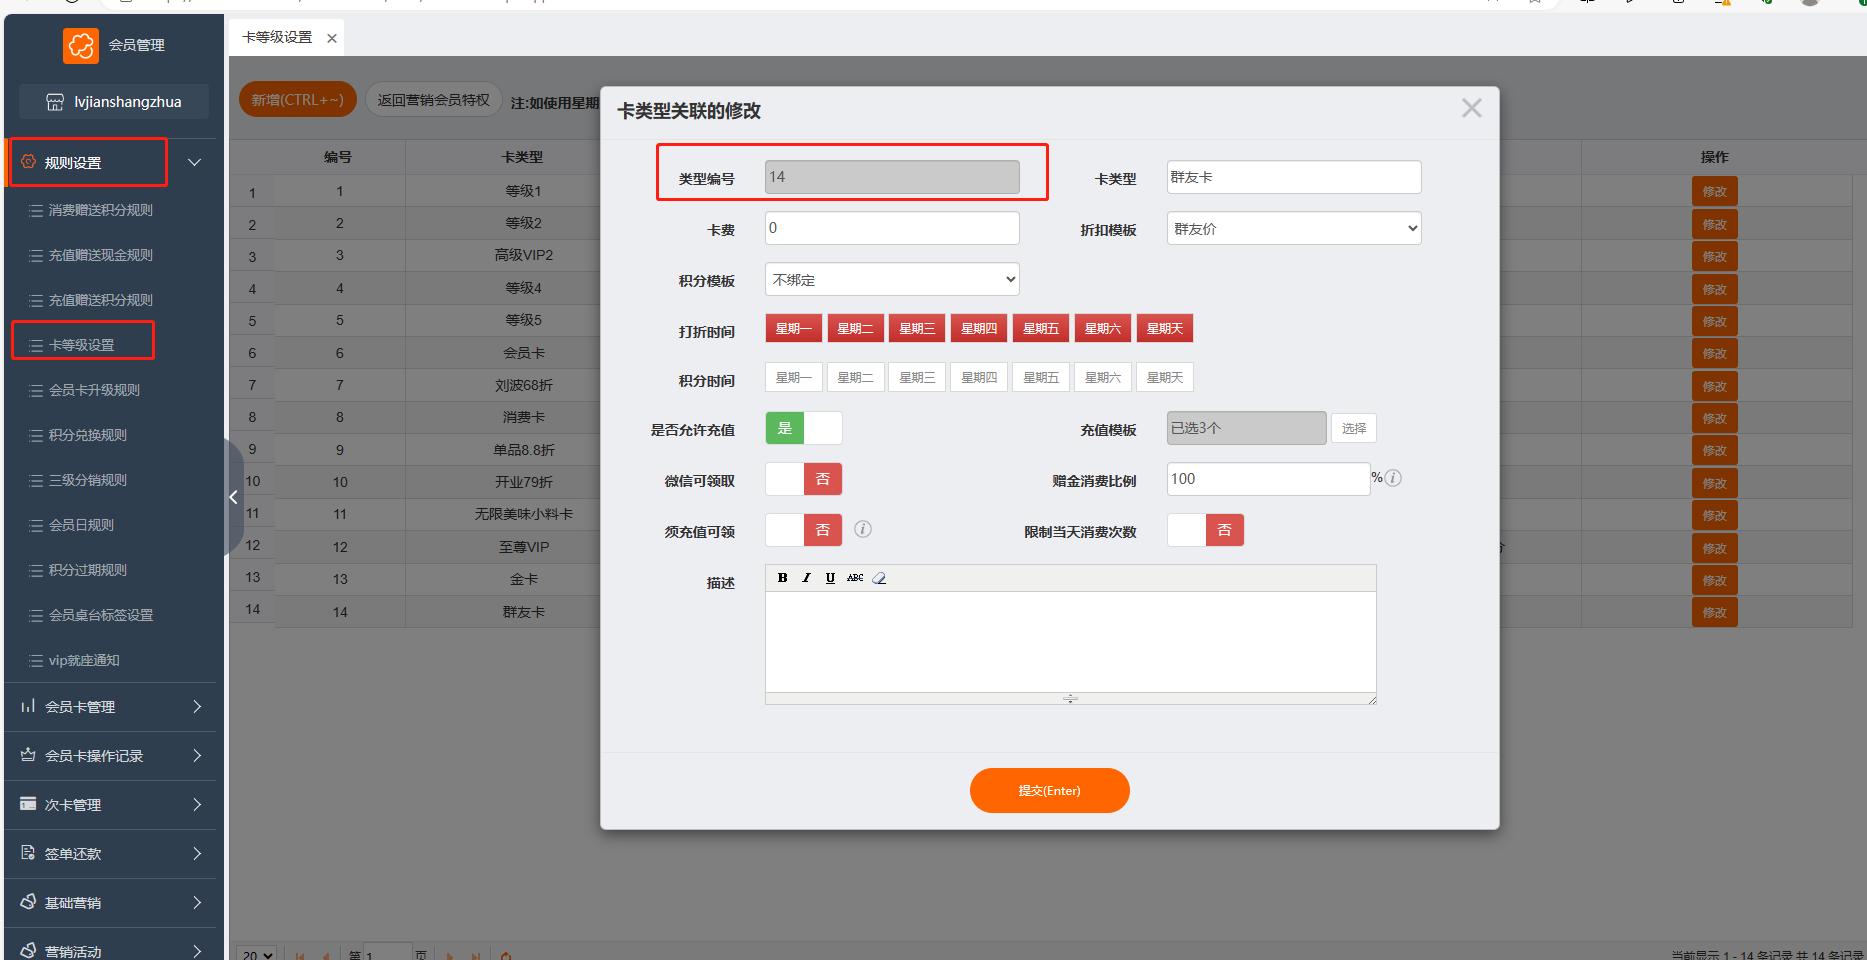Click 提交(Enter) submit button

[x=1050, y=790]
